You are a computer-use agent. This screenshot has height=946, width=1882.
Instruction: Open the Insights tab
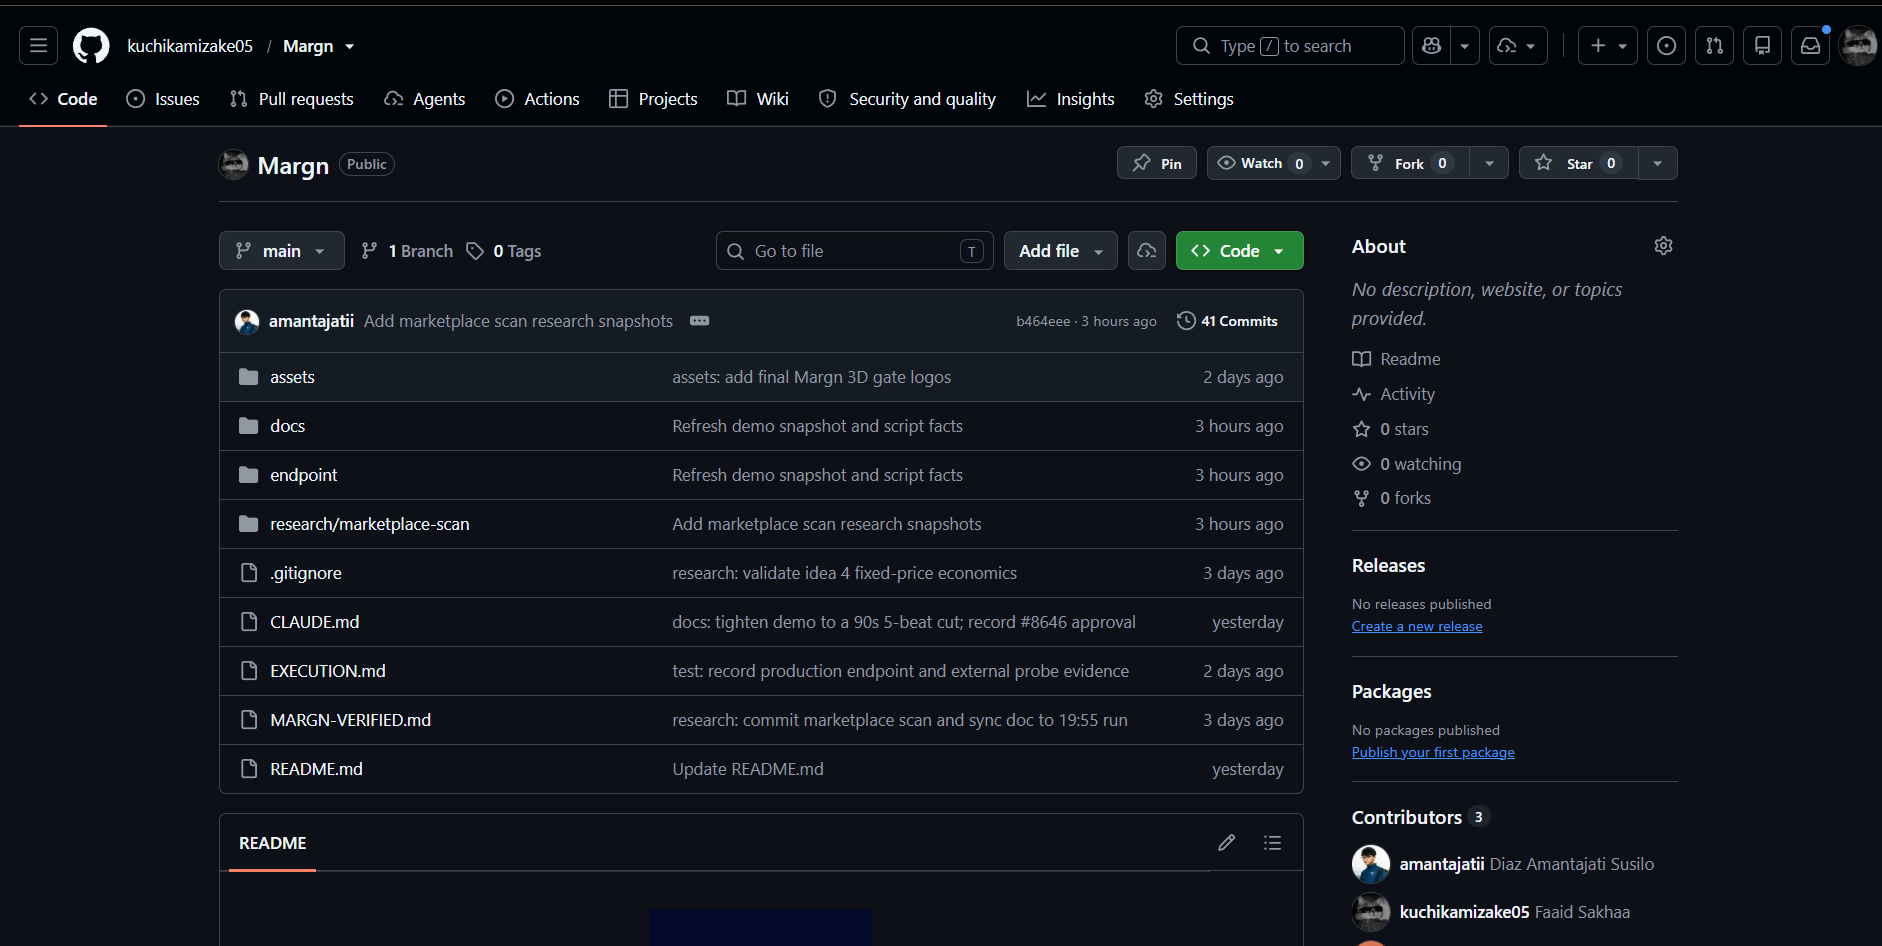coord(1071,99)
